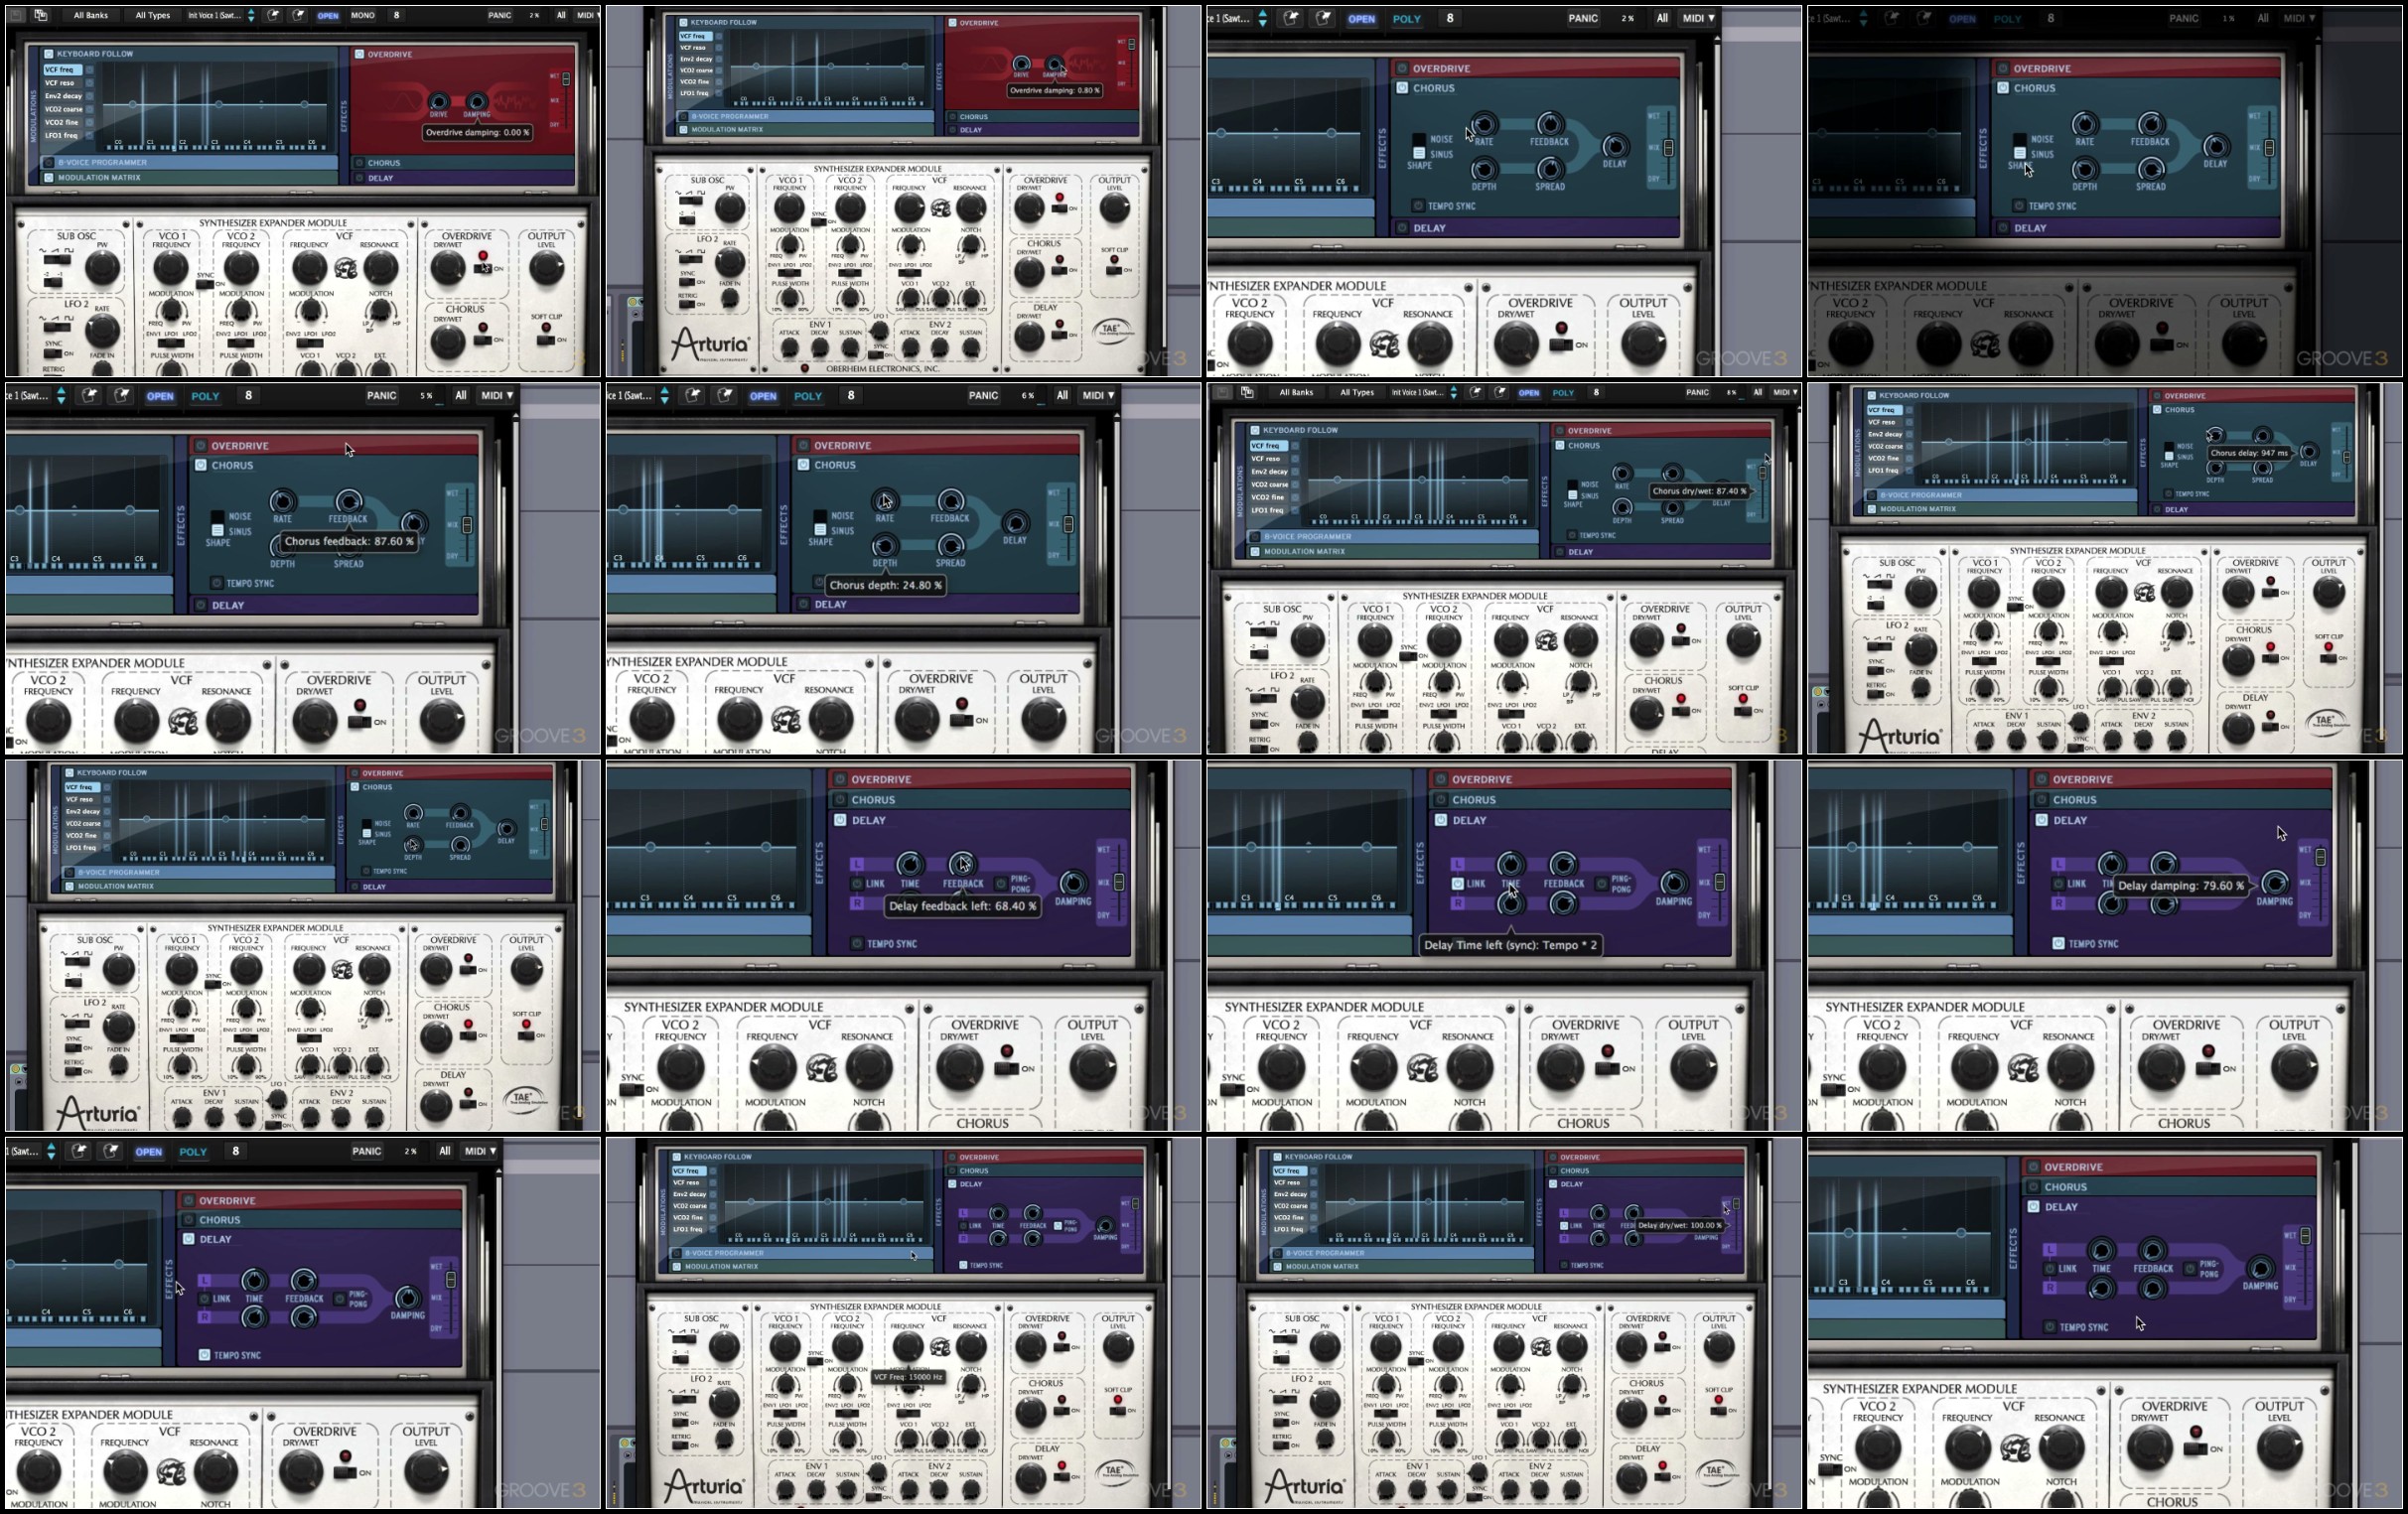
Task: Open OVERDRIVE header in Delay feedback left 68.40% frame
Action: point(981,780)
